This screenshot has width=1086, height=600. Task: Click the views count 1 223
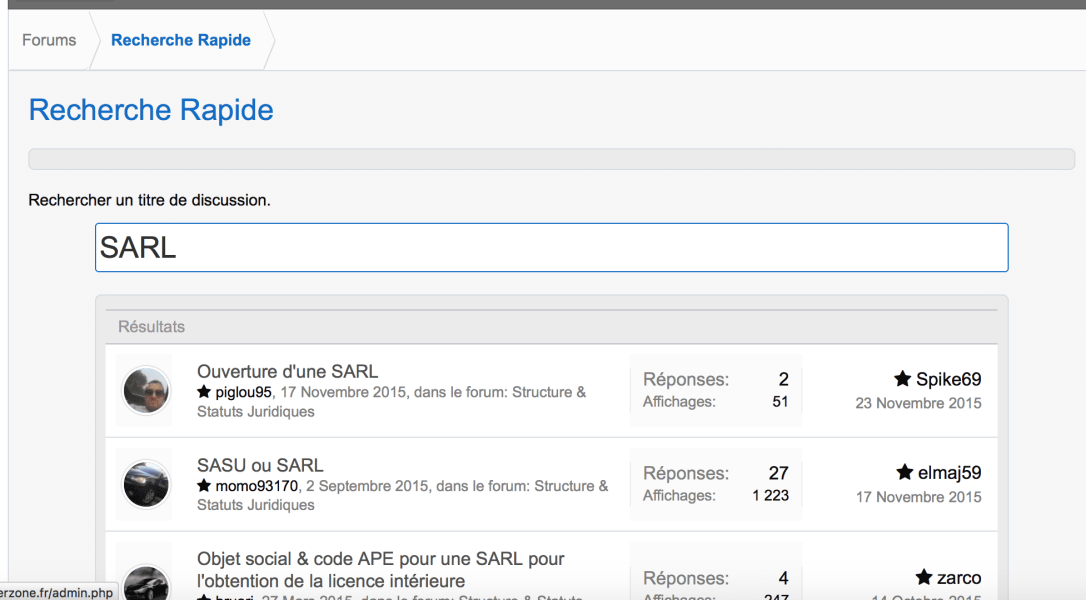tap(770, 495)
